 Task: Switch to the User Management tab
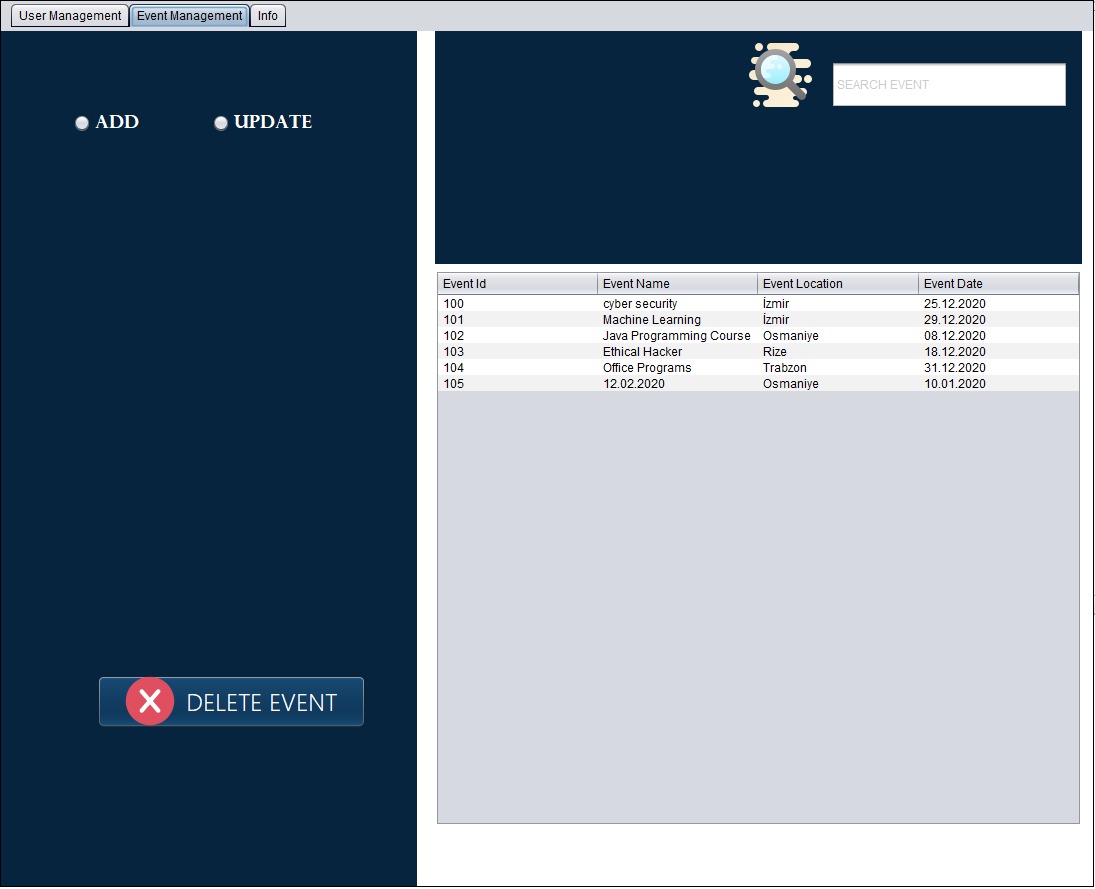point(70,15)
